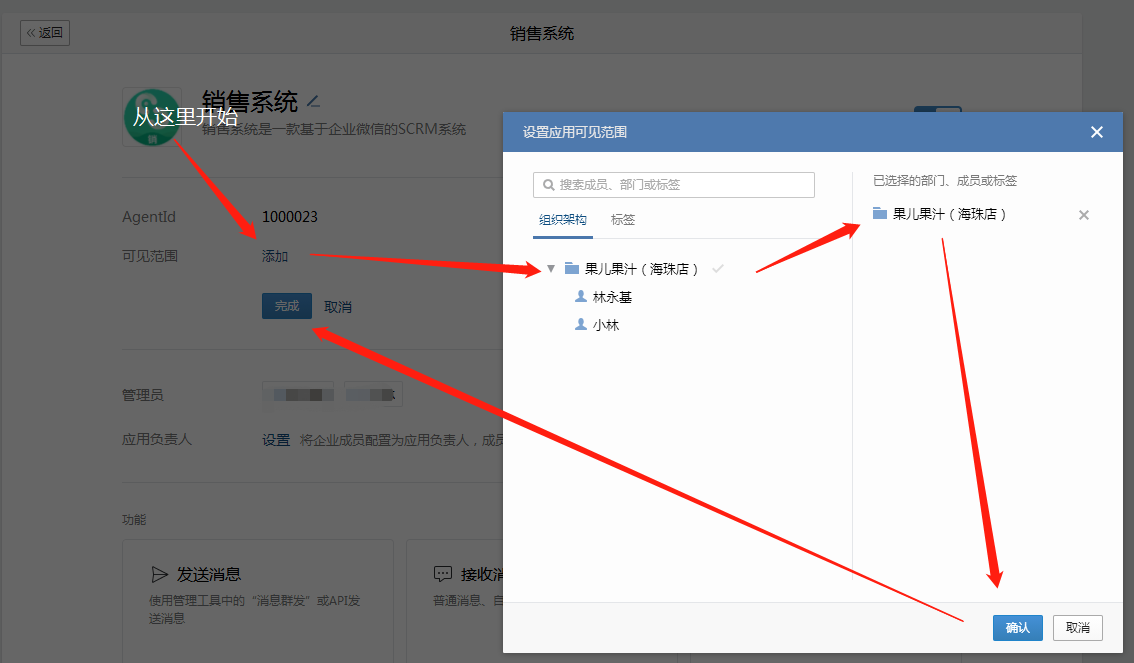Click the 返回 back button

[x=45, y=33]
